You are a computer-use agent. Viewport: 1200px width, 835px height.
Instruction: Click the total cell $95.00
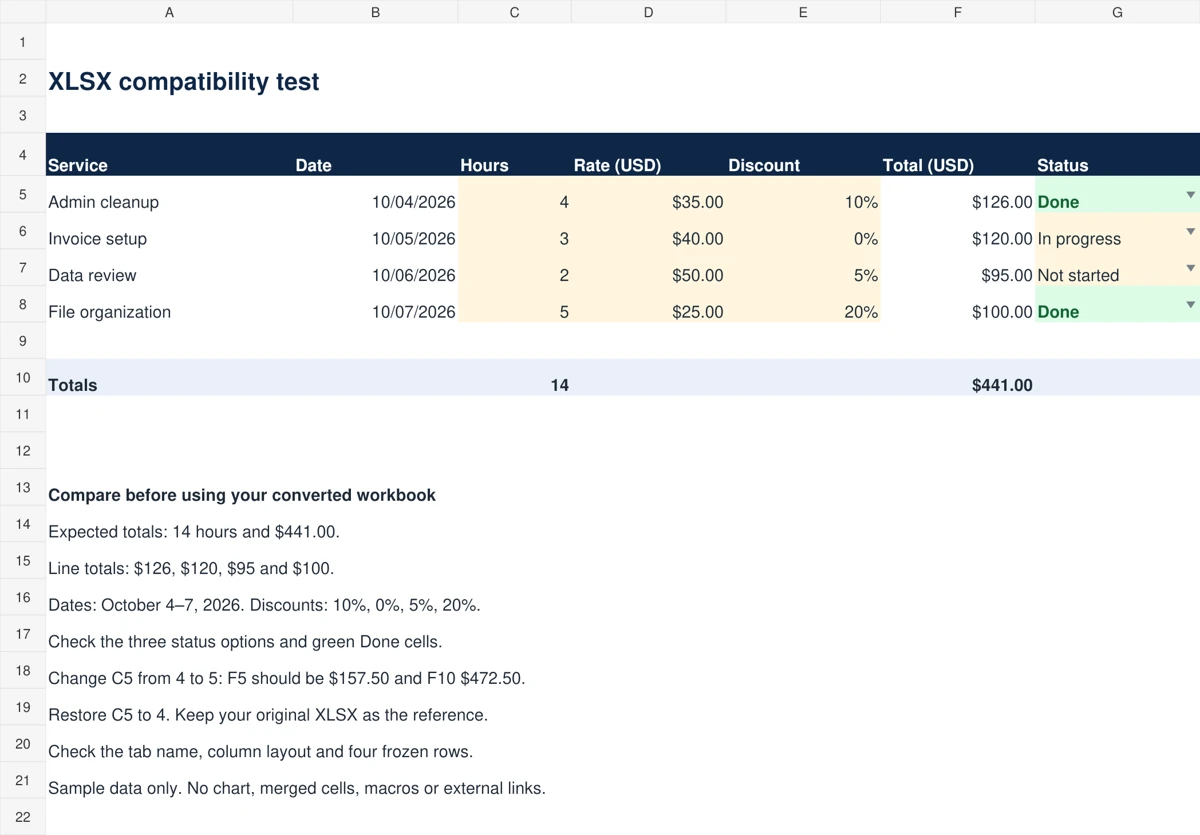click(957, 268)
